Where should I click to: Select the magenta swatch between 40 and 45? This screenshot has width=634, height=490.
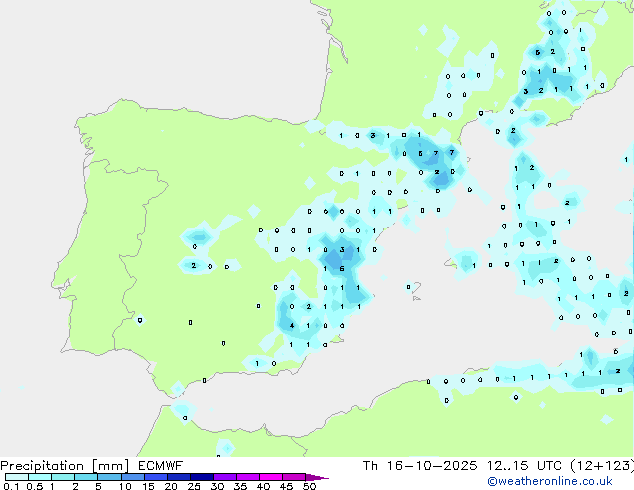(271, 477)
